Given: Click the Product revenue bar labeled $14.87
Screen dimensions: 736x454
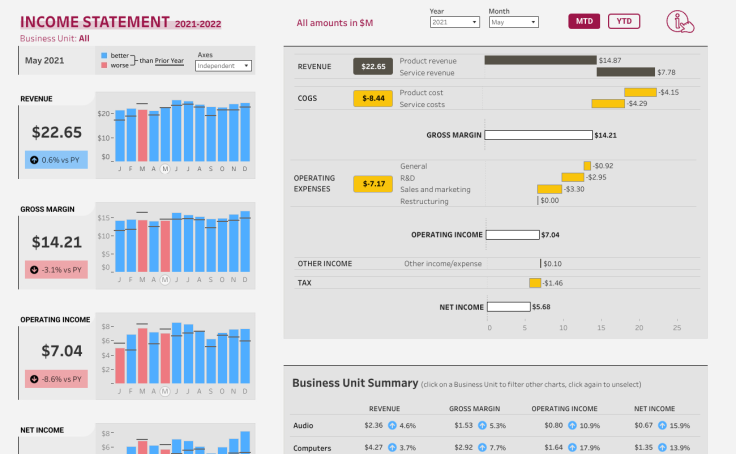Looking at the screenshot, I should click(540, 60).
